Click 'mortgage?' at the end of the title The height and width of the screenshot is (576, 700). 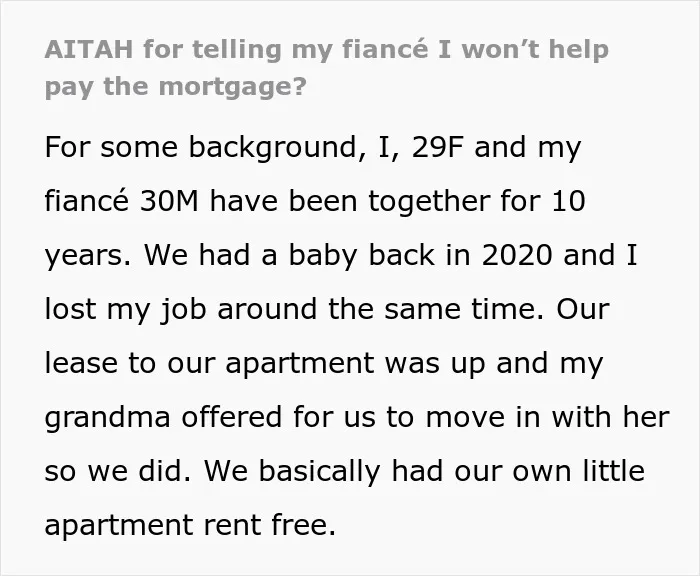pyautogui.click(x=233, y=87)
